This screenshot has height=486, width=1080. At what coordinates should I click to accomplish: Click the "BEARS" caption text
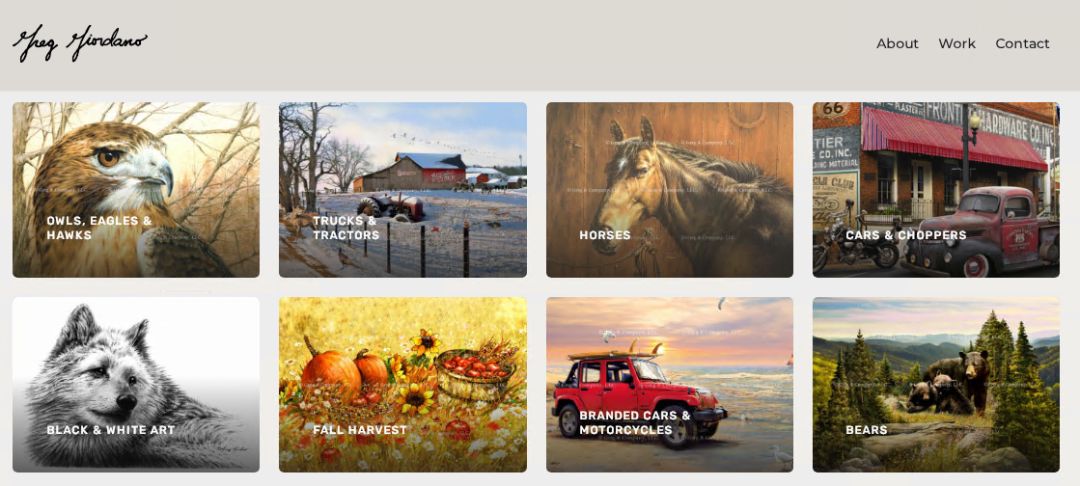click(x=866, y=430)
